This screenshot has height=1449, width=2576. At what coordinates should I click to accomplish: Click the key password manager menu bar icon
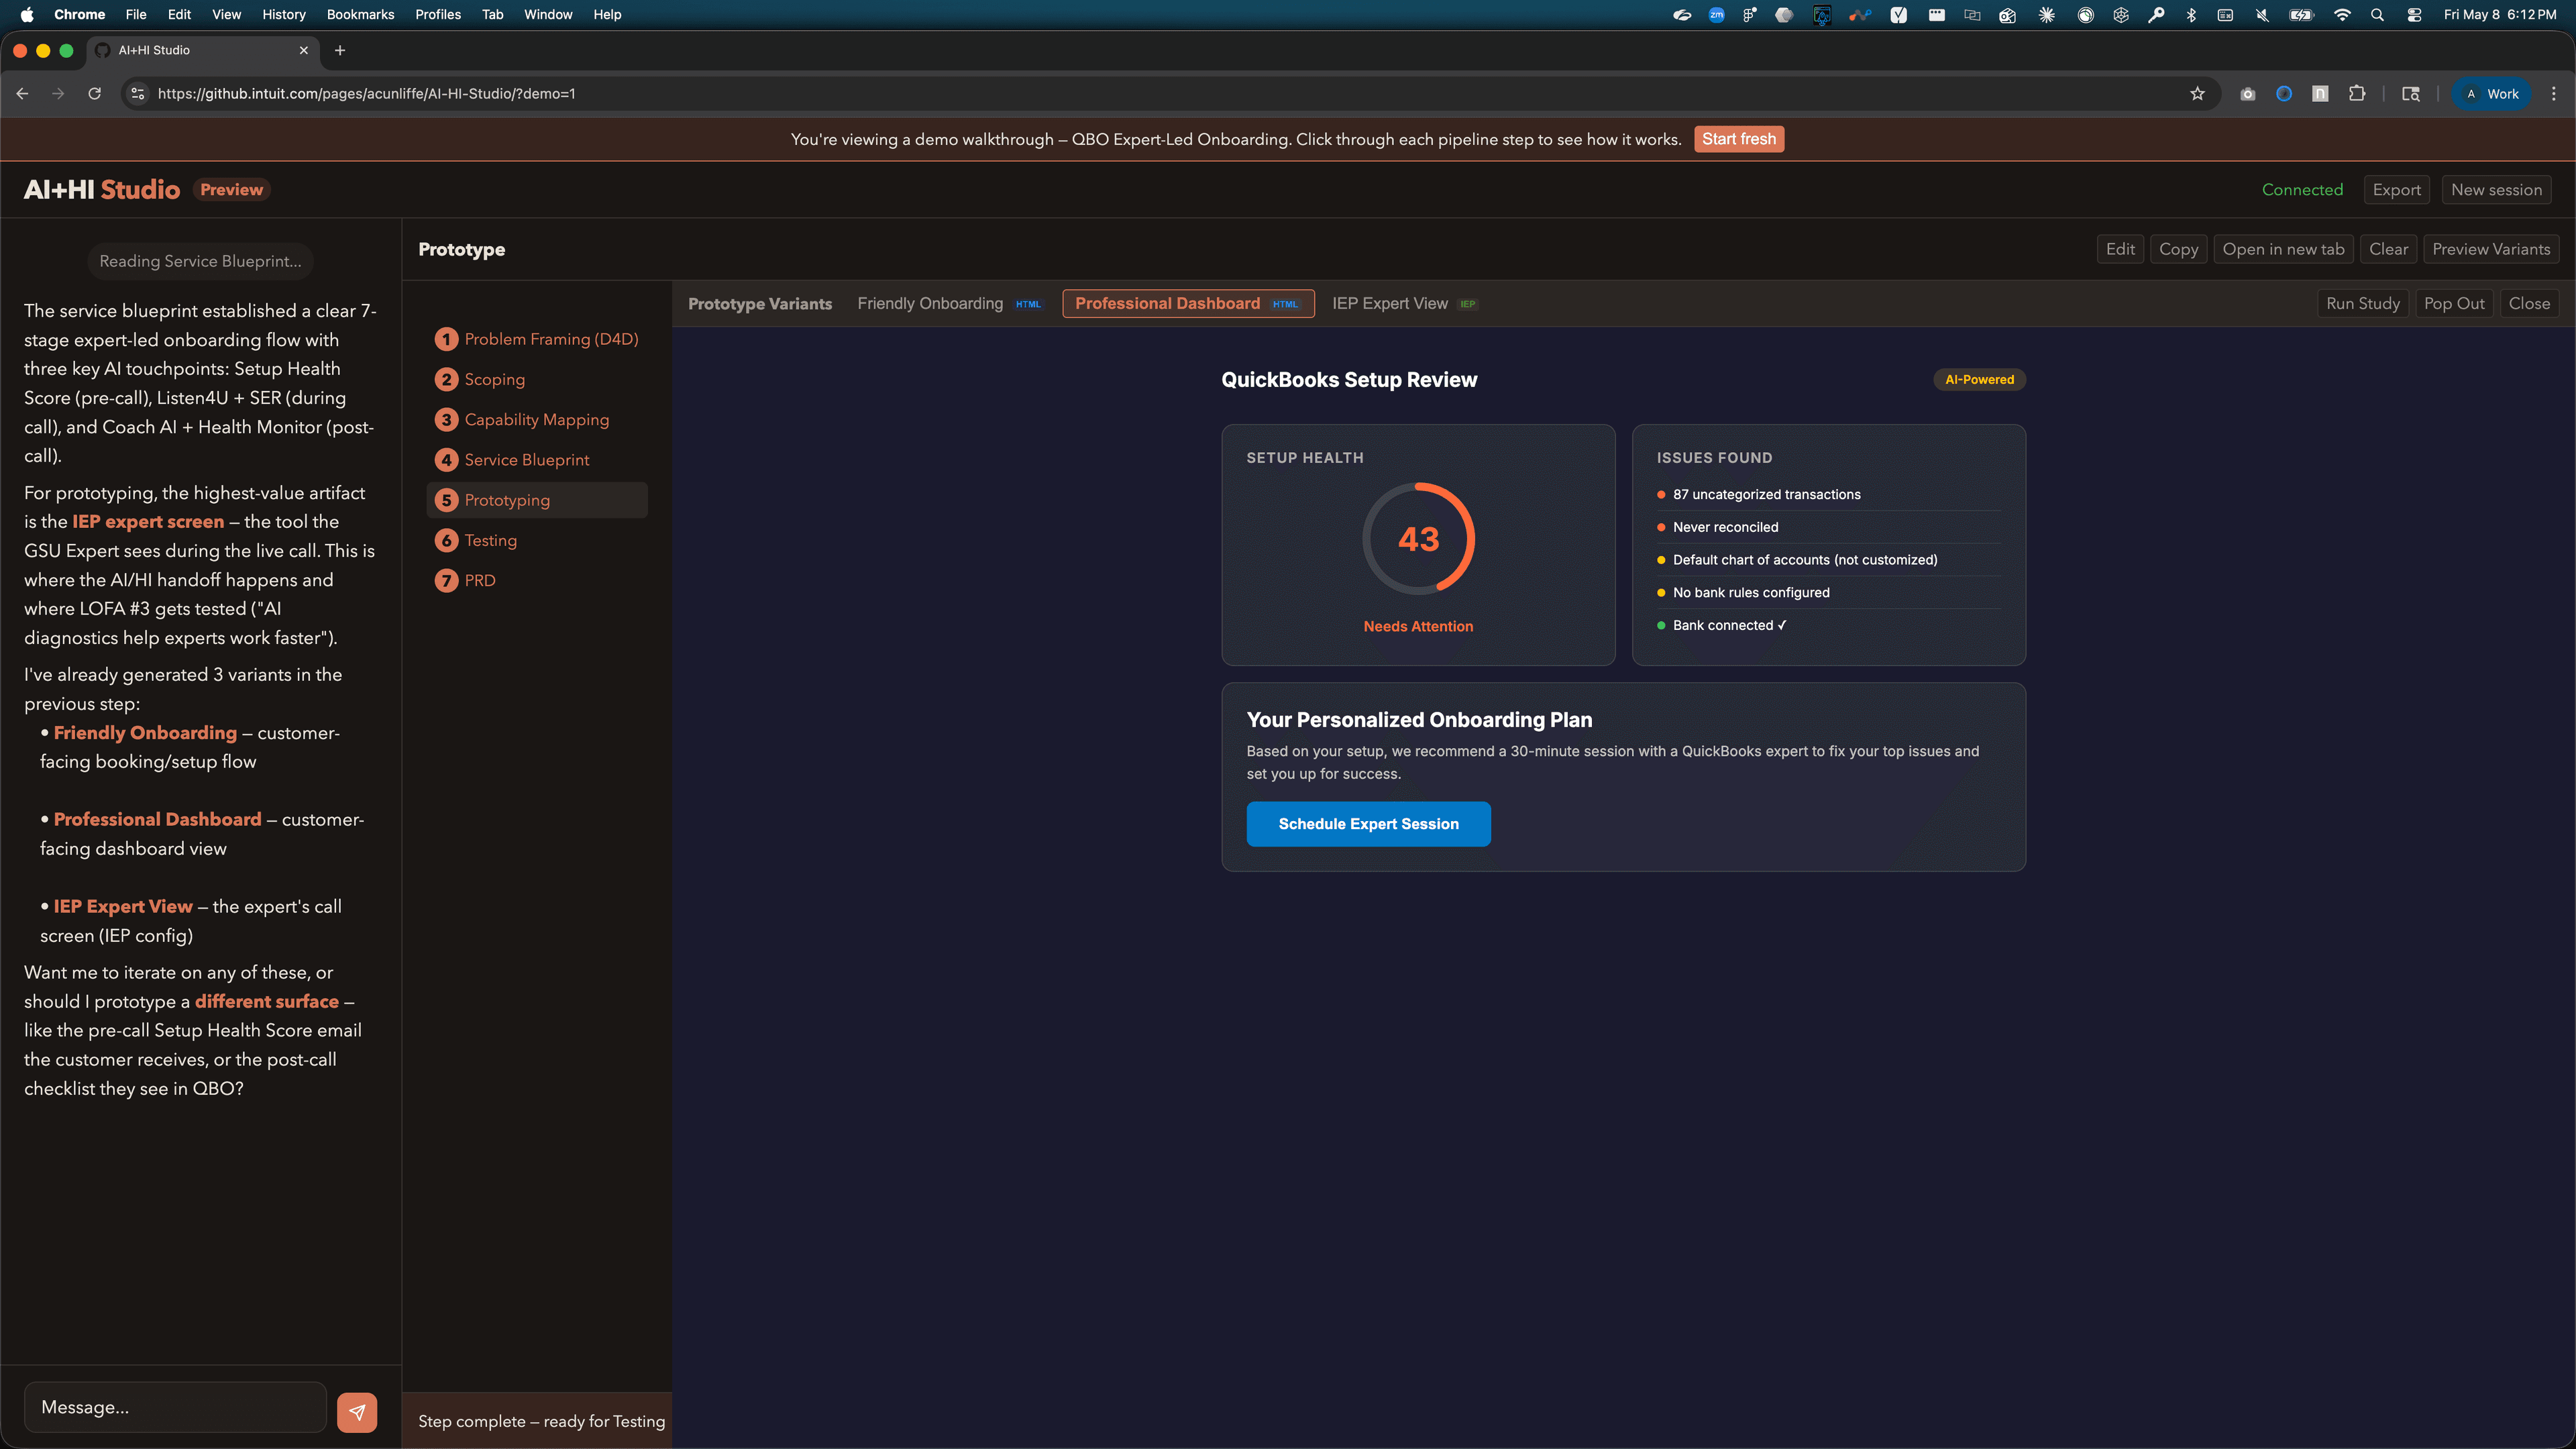[2156, 14]
